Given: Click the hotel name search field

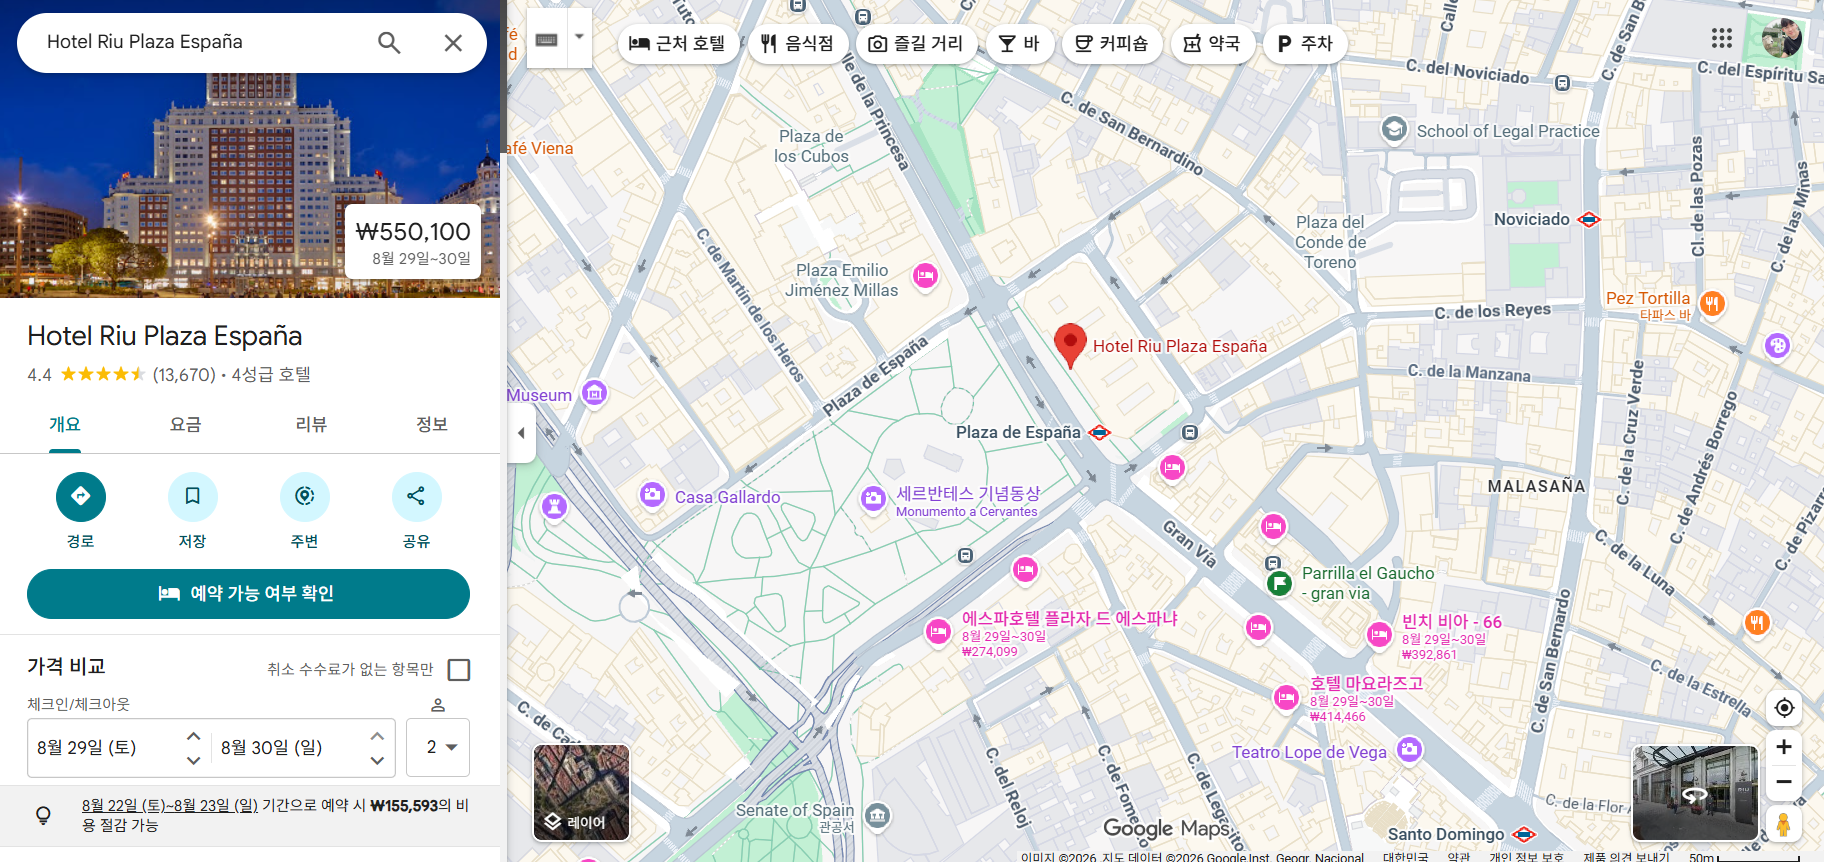Looking at the screenshot, I should click(x=200, y=42).
